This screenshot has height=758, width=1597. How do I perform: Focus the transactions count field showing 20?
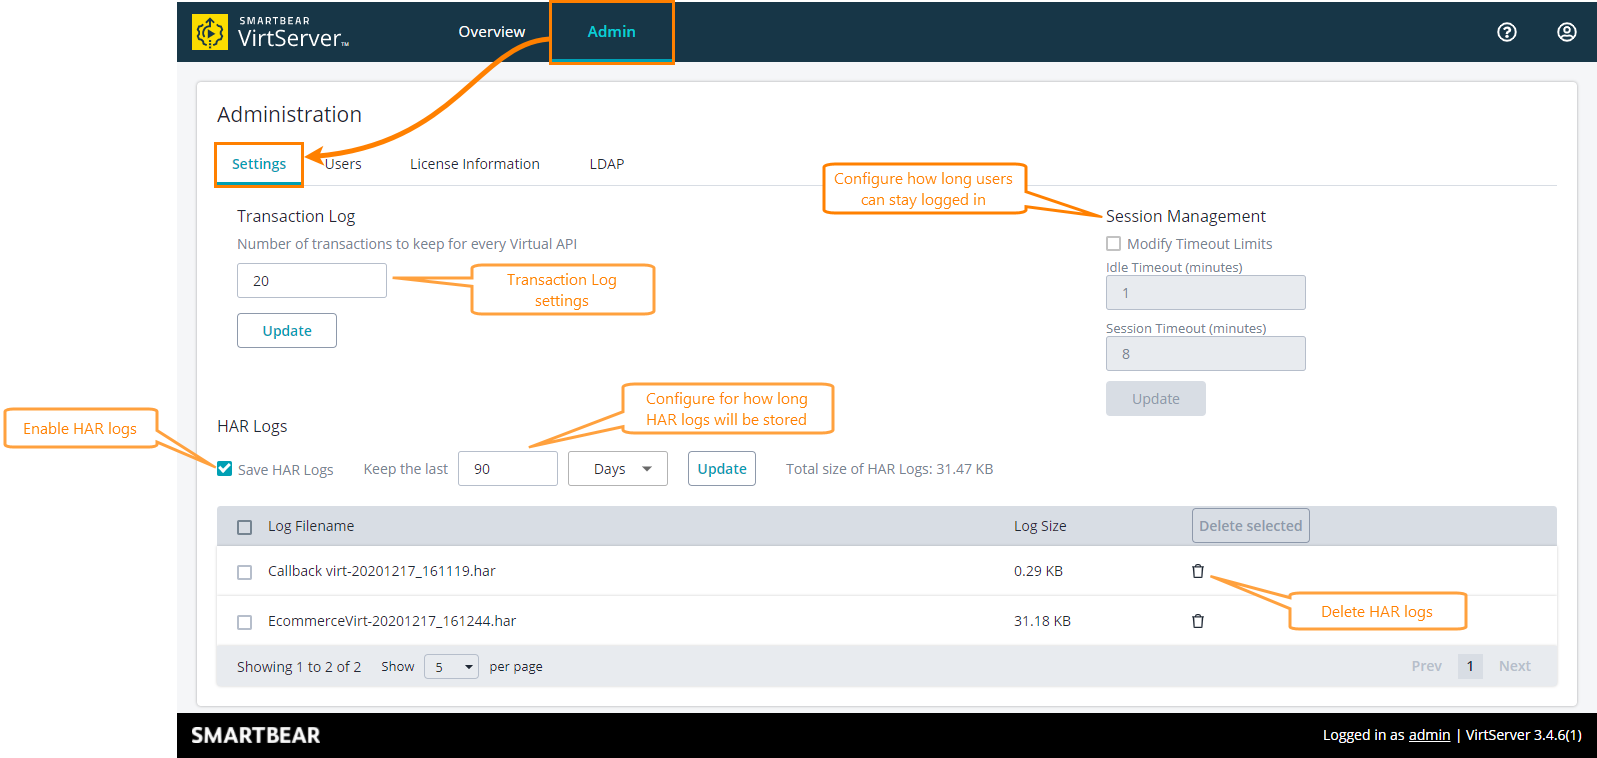(x=312, y=281)
